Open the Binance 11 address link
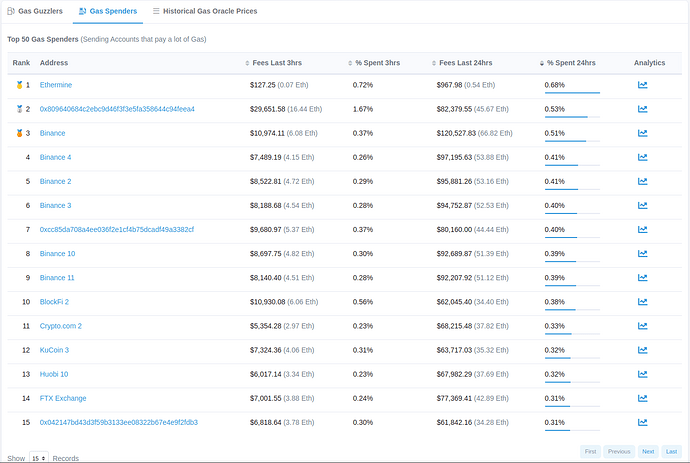This screenshot has width=690, height=463. [57, 278]
